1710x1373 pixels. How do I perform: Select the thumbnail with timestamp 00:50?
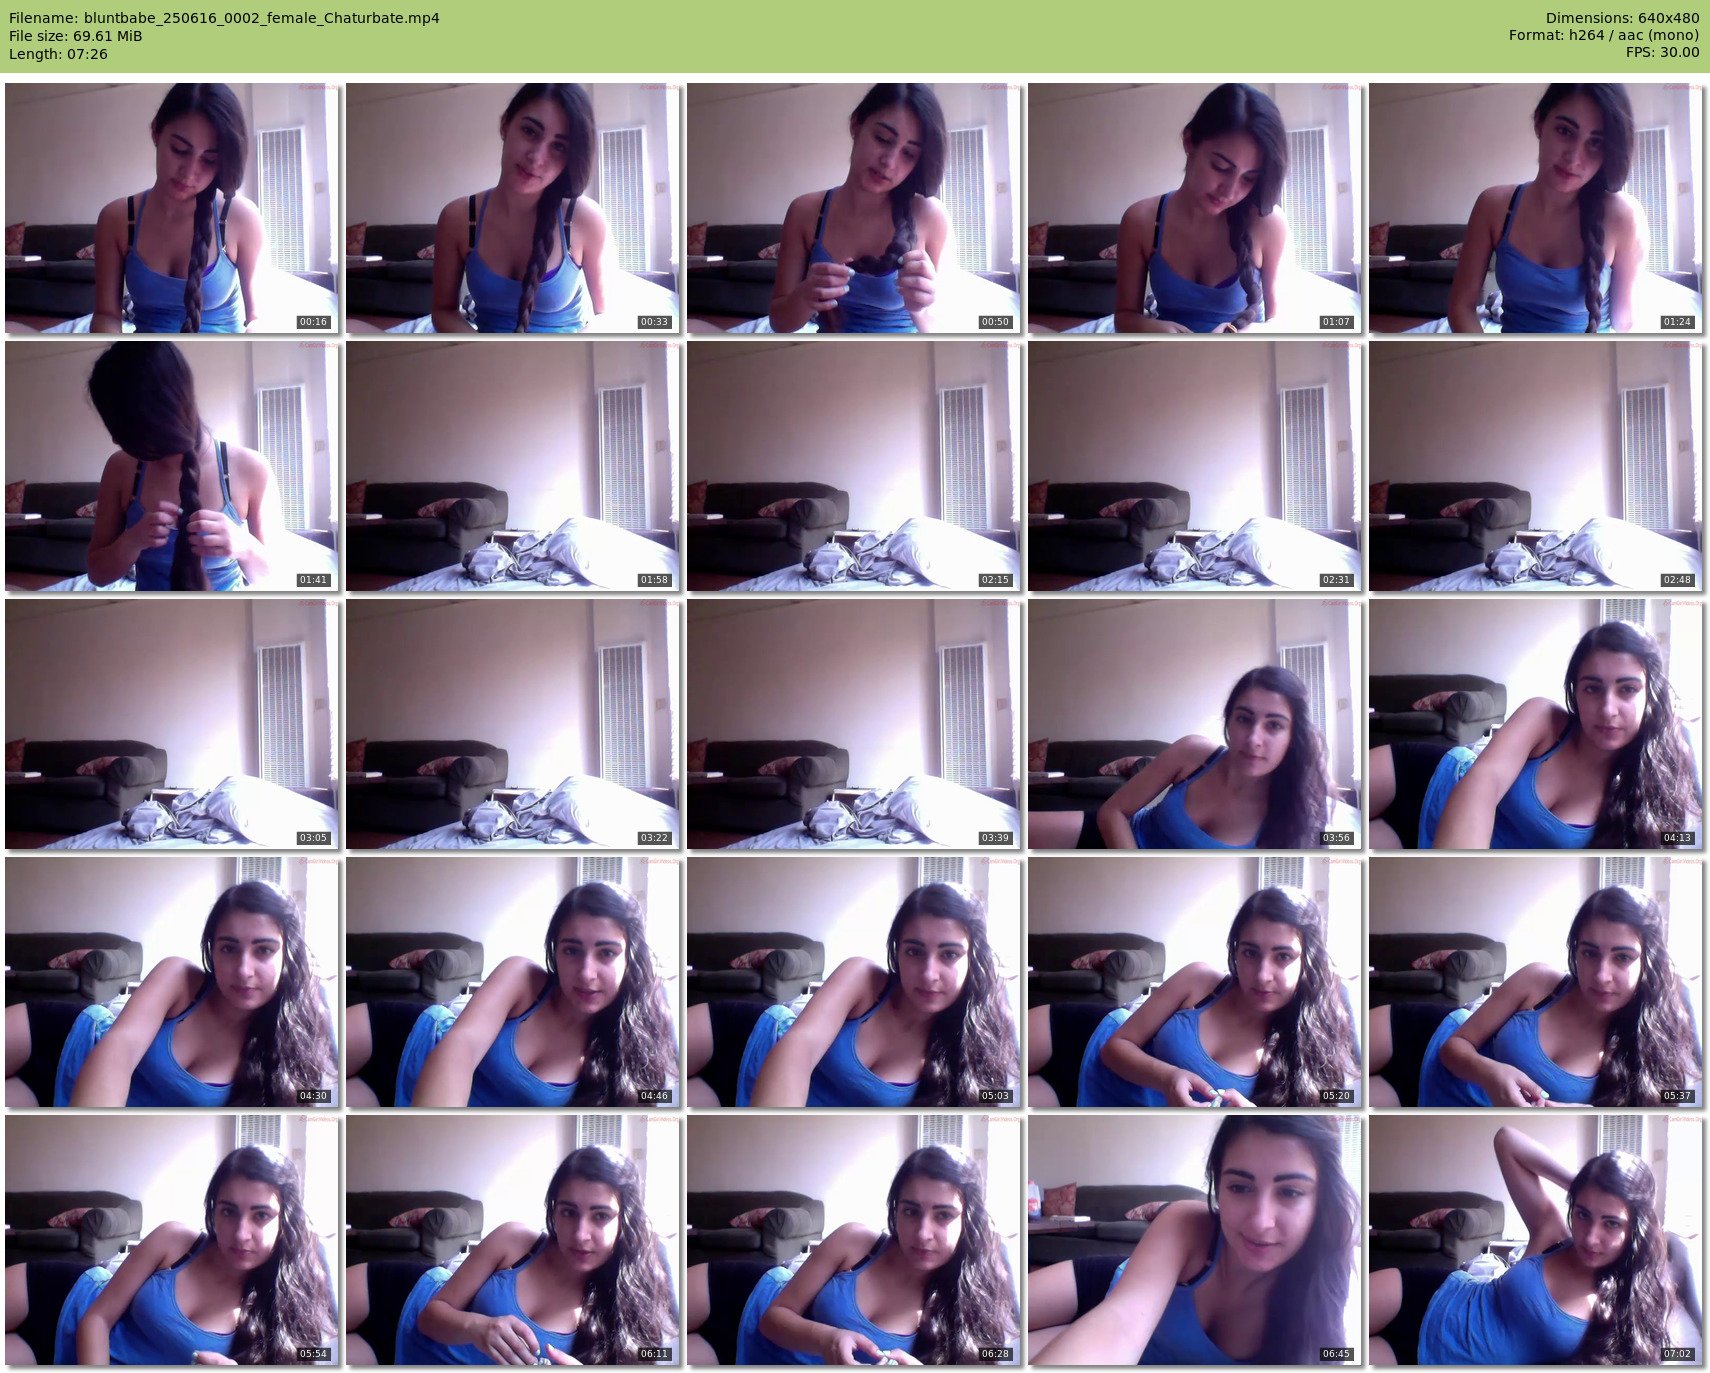pyautogui.click(x=853, y=208)
